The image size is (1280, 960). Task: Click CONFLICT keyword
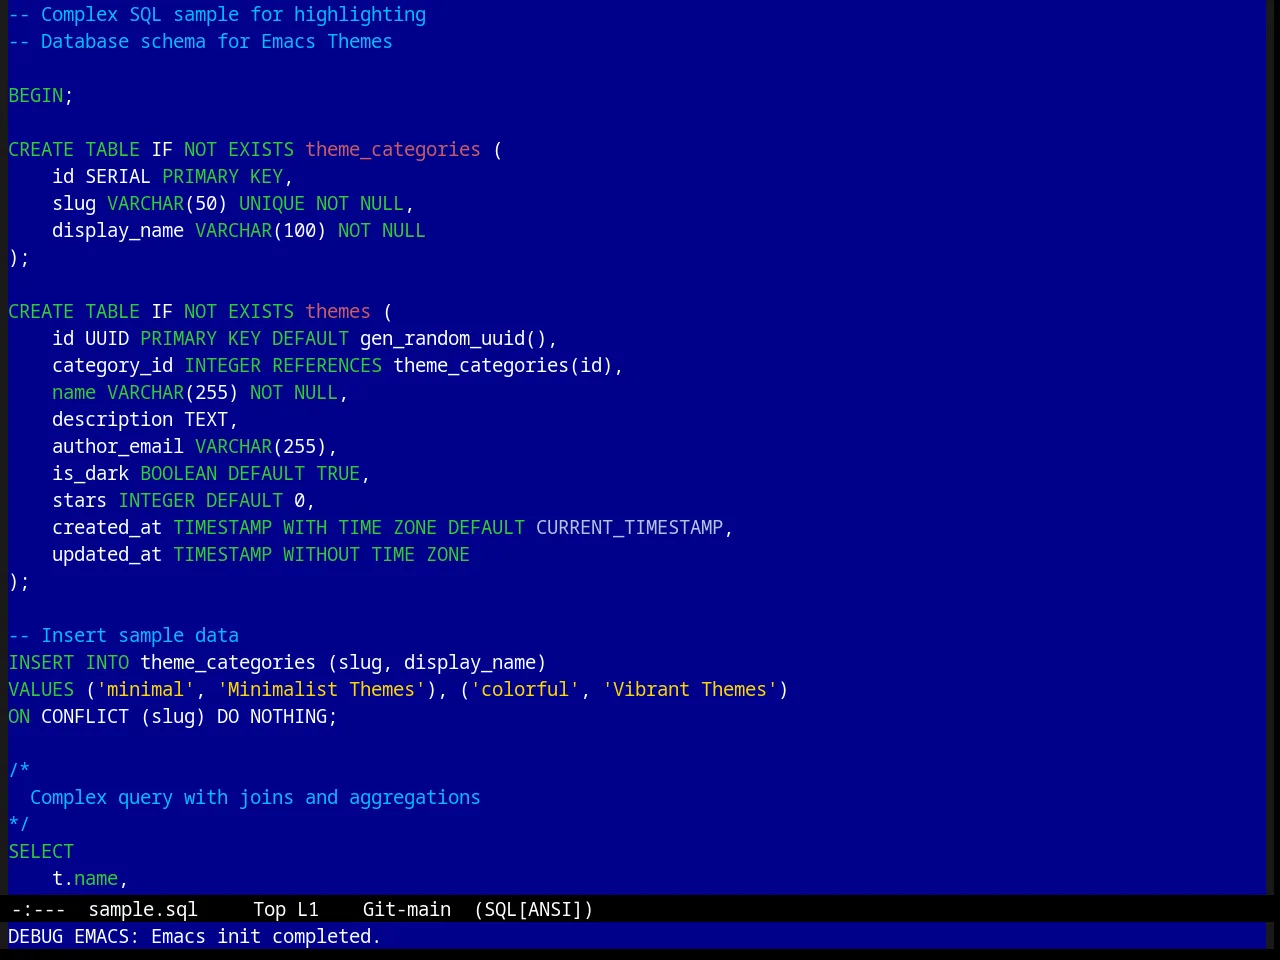tap(85, 717)
